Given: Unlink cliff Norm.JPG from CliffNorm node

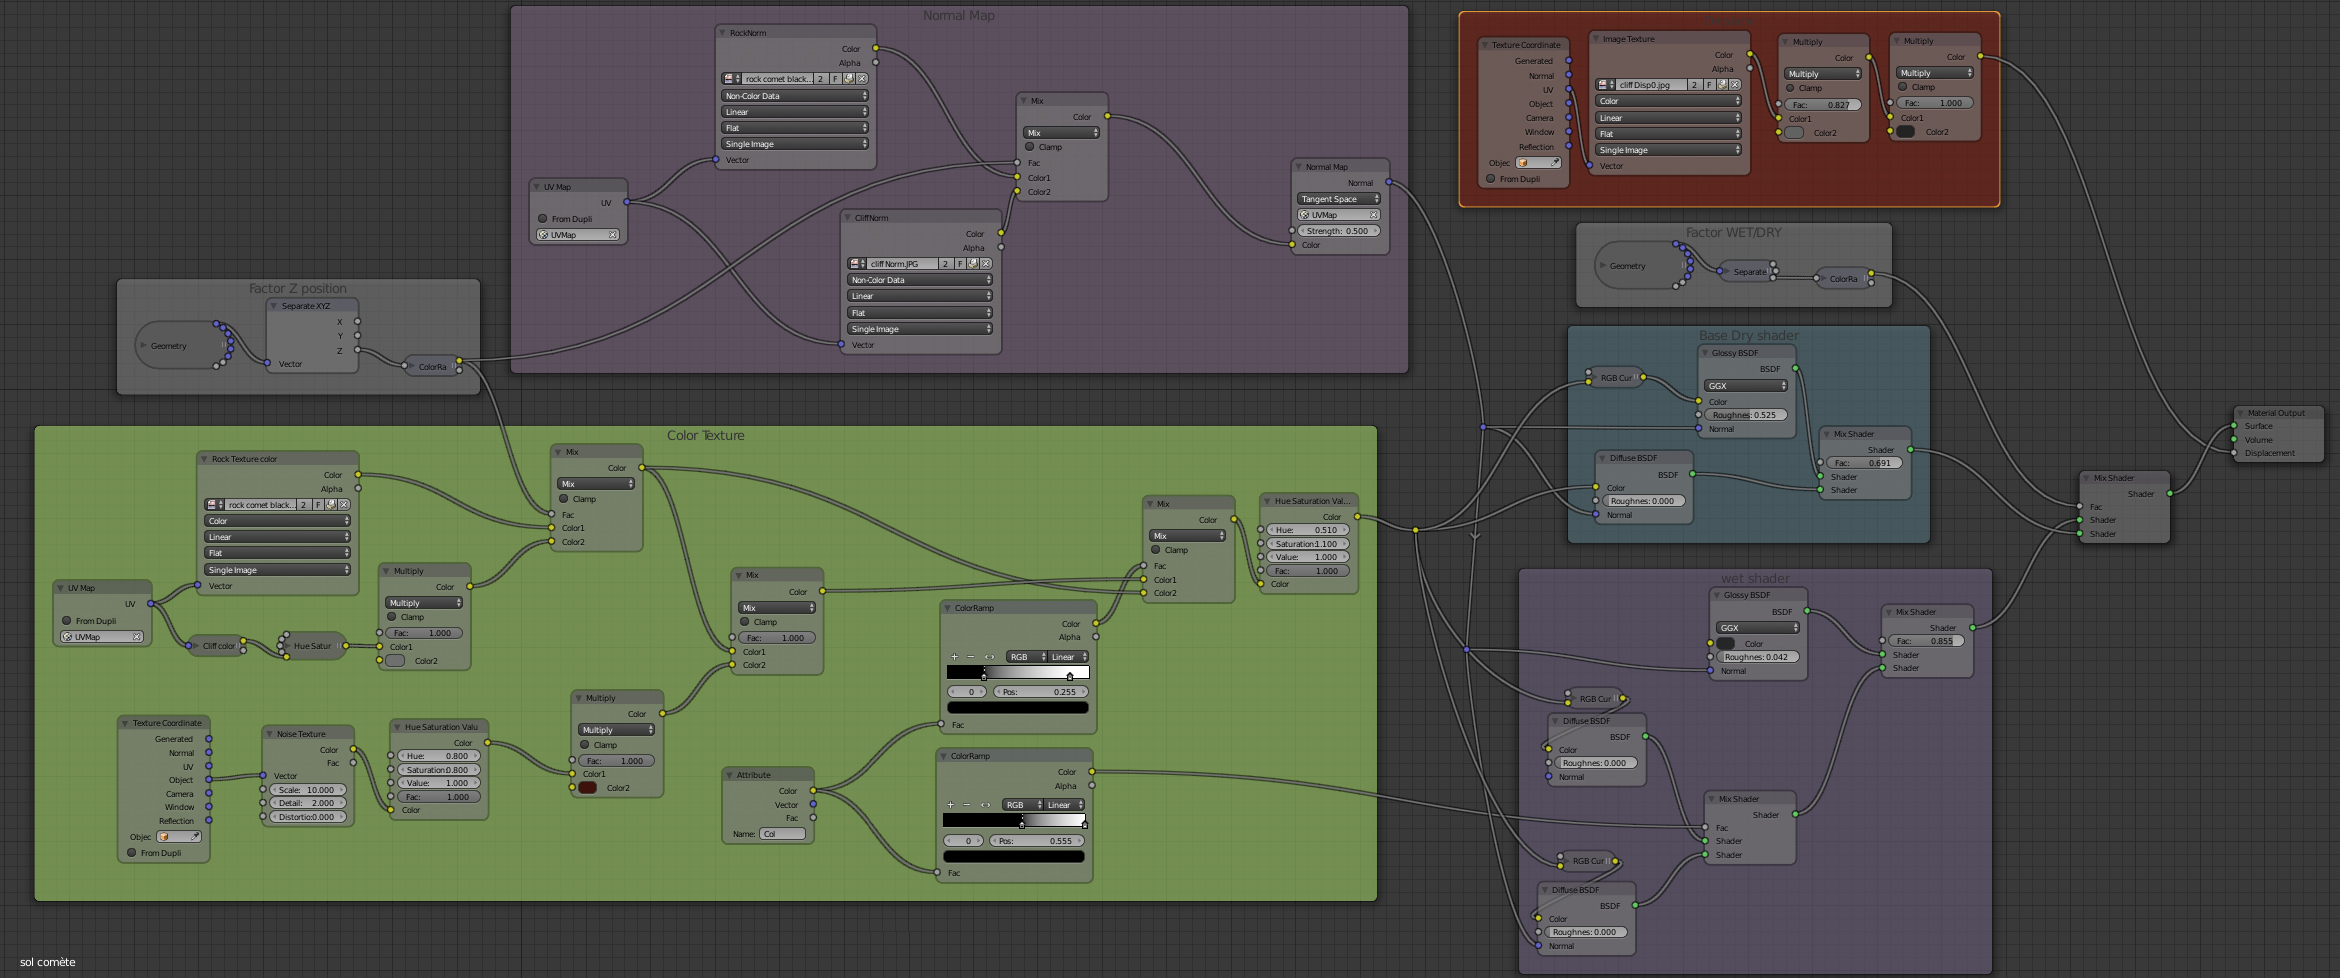Looking at the screenshot, I should point(986,264).
